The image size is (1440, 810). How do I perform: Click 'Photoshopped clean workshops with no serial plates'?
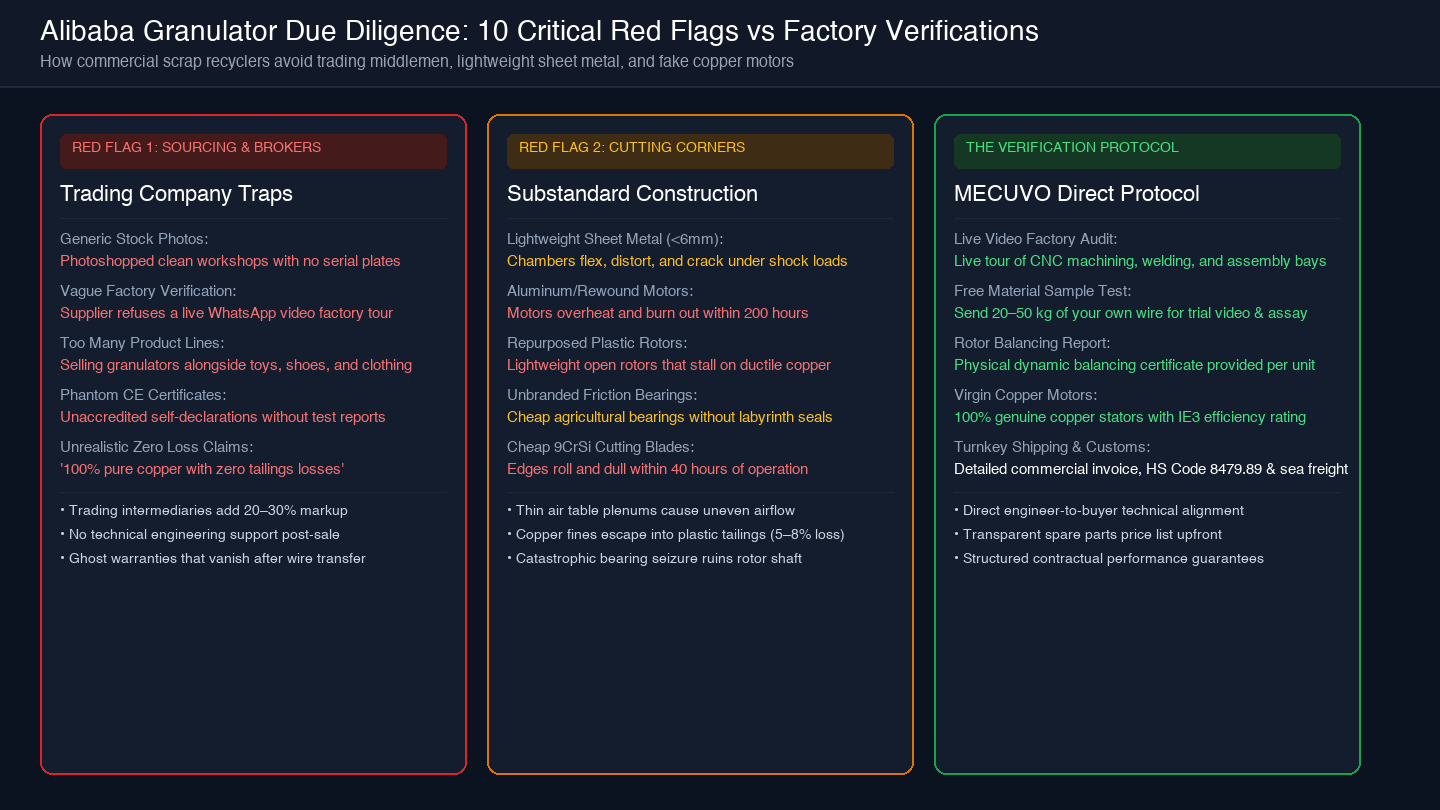[x=230, y=261]
